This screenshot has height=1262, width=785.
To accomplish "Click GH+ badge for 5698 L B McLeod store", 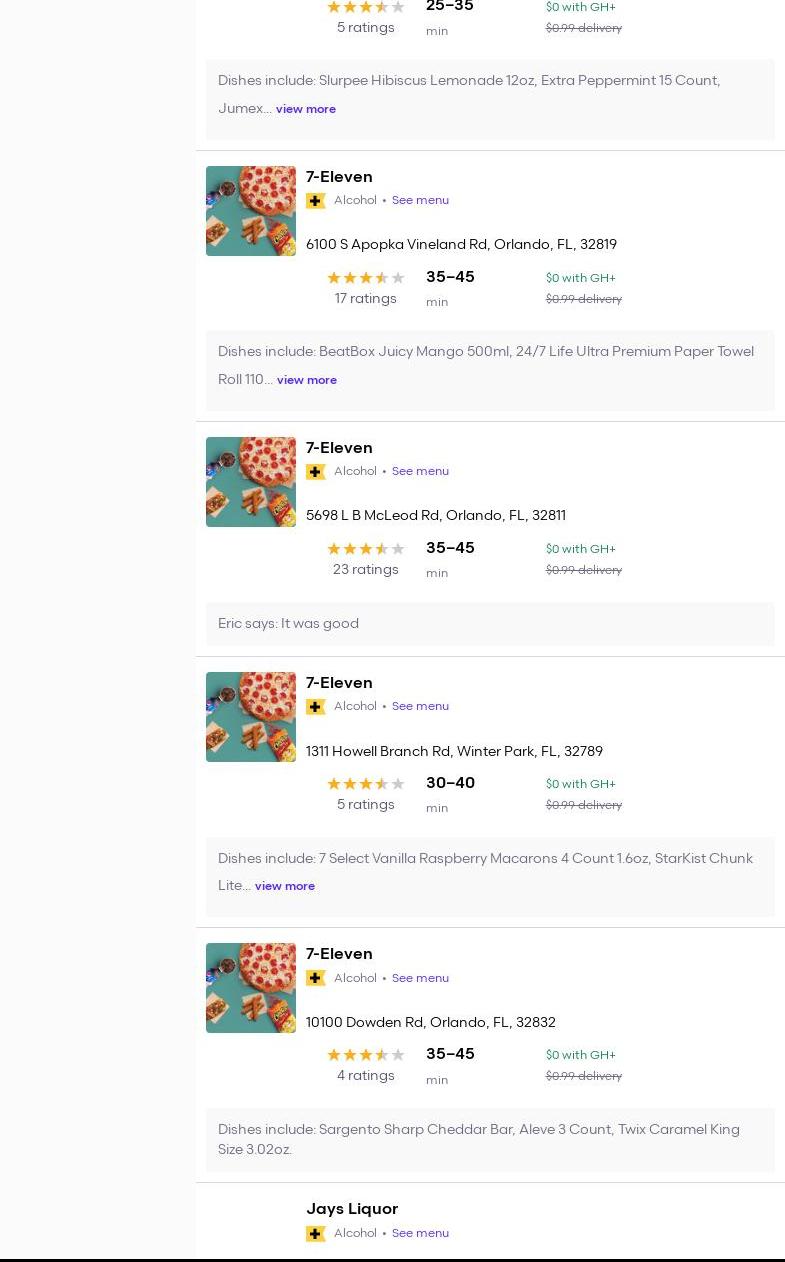I will (315, 472).
